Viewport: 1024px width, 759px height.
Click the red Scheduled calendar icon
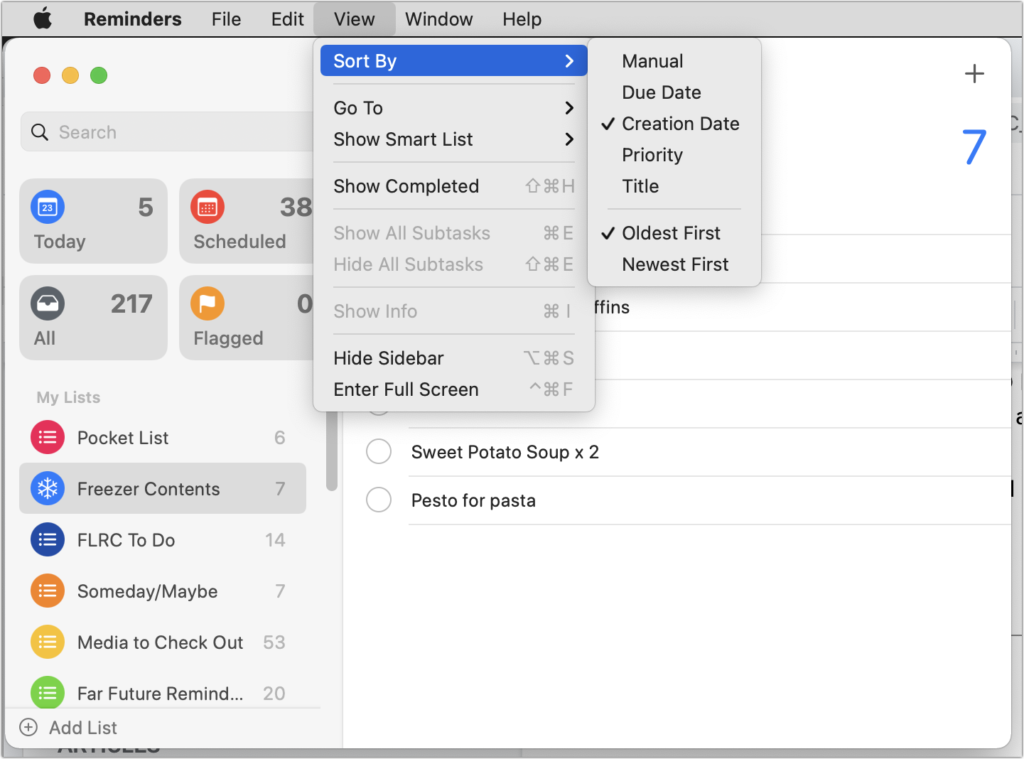(x=207, y=208)
